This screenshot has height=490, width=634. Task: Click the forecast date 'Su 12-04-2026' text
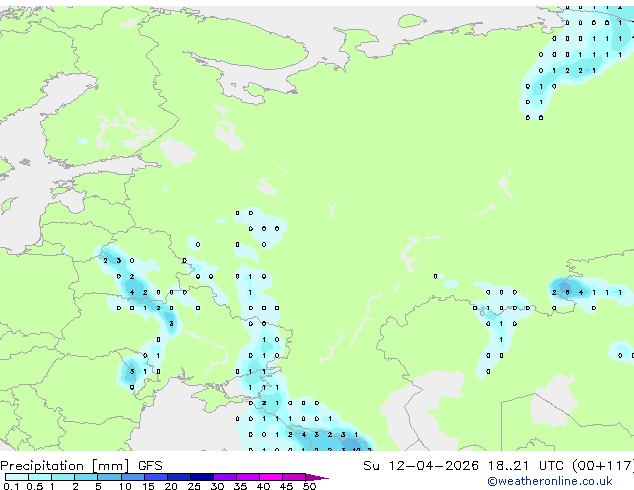pos(421,466)
